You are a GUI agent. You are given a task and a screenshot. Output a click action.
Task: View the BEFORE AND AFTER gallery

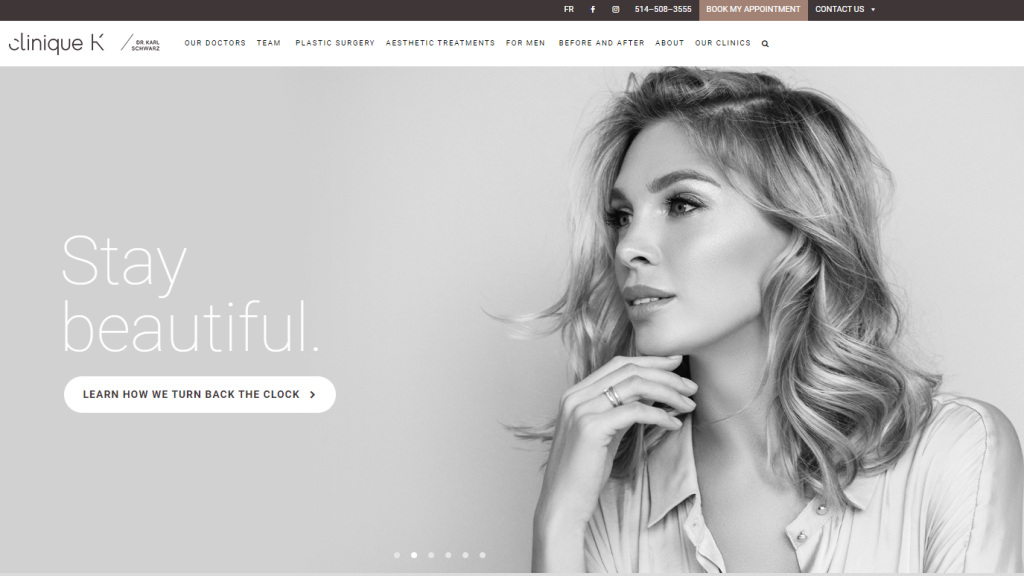tap(601, 43)
